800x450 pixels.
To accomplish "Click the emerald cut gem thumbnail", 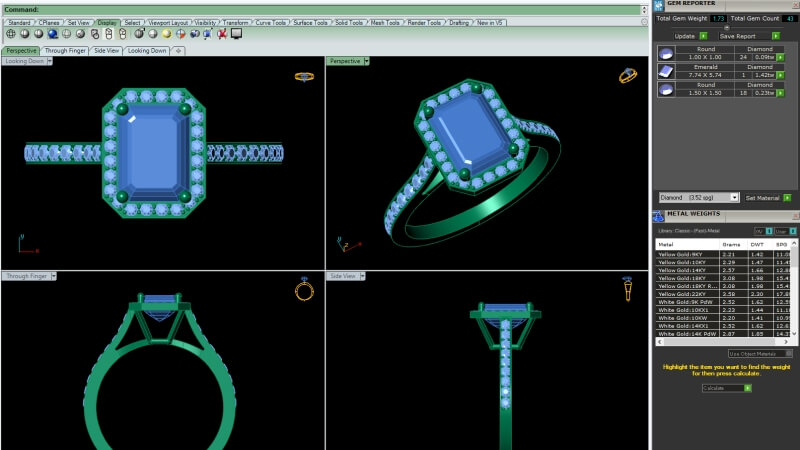I will click(666, 71).
